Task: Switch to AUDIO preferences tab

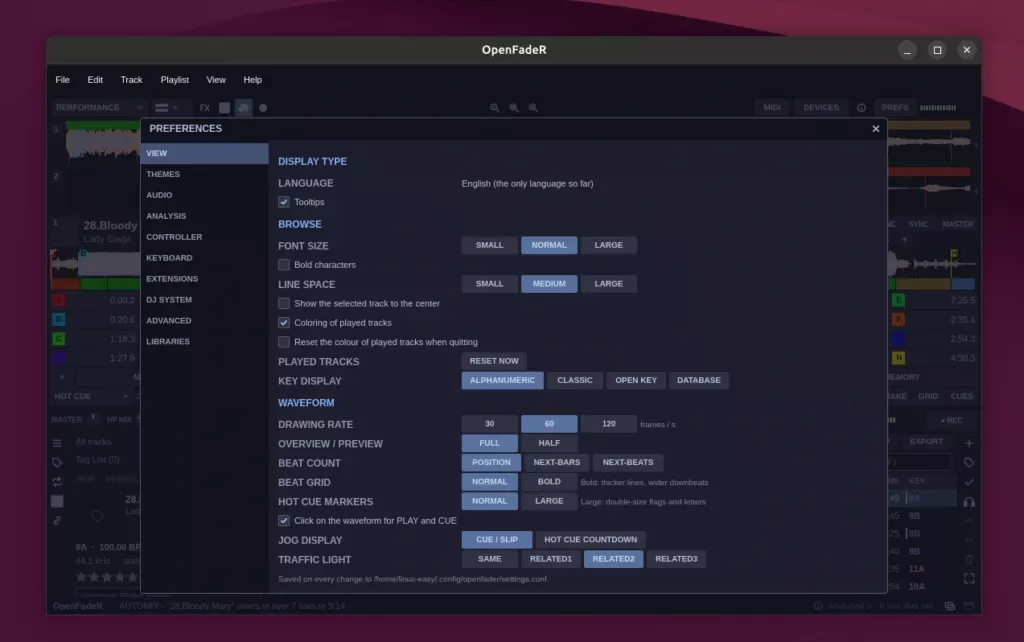Action: click(x=204, y=195)
